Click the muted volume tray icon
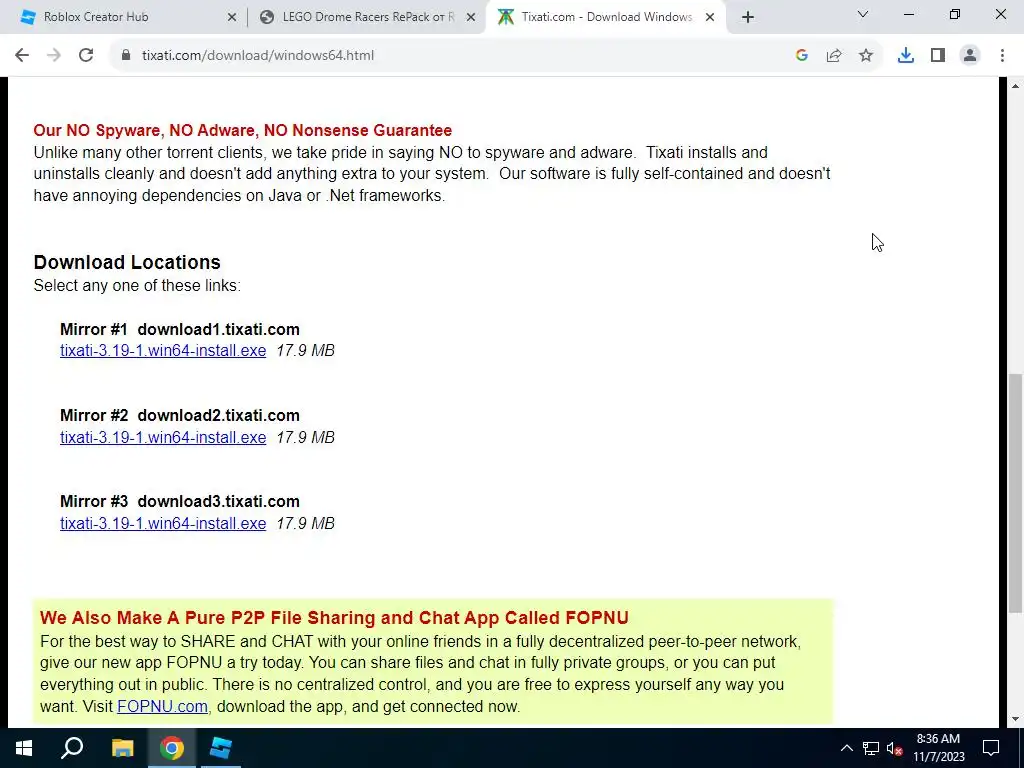 point(894,748)
